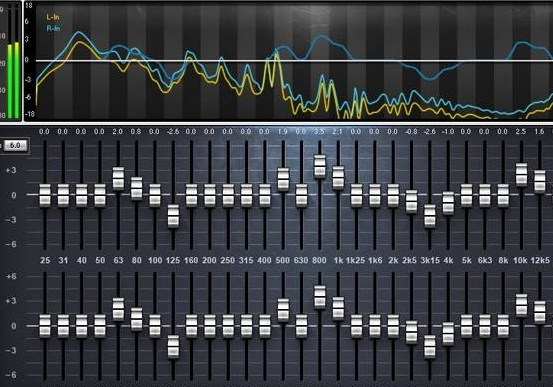This screenshot has width=553, height=387.
Task: Click the R-In legend label
Action: [53, 29]
